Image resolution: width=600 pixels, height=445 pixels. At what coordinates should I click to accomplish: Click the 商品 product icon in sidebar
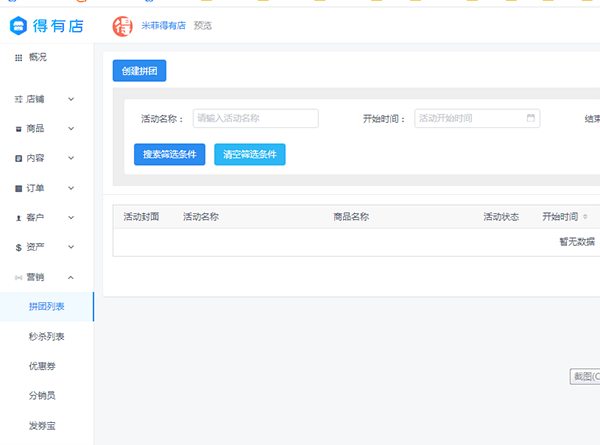pyautogui.click(x=18, y=129)
